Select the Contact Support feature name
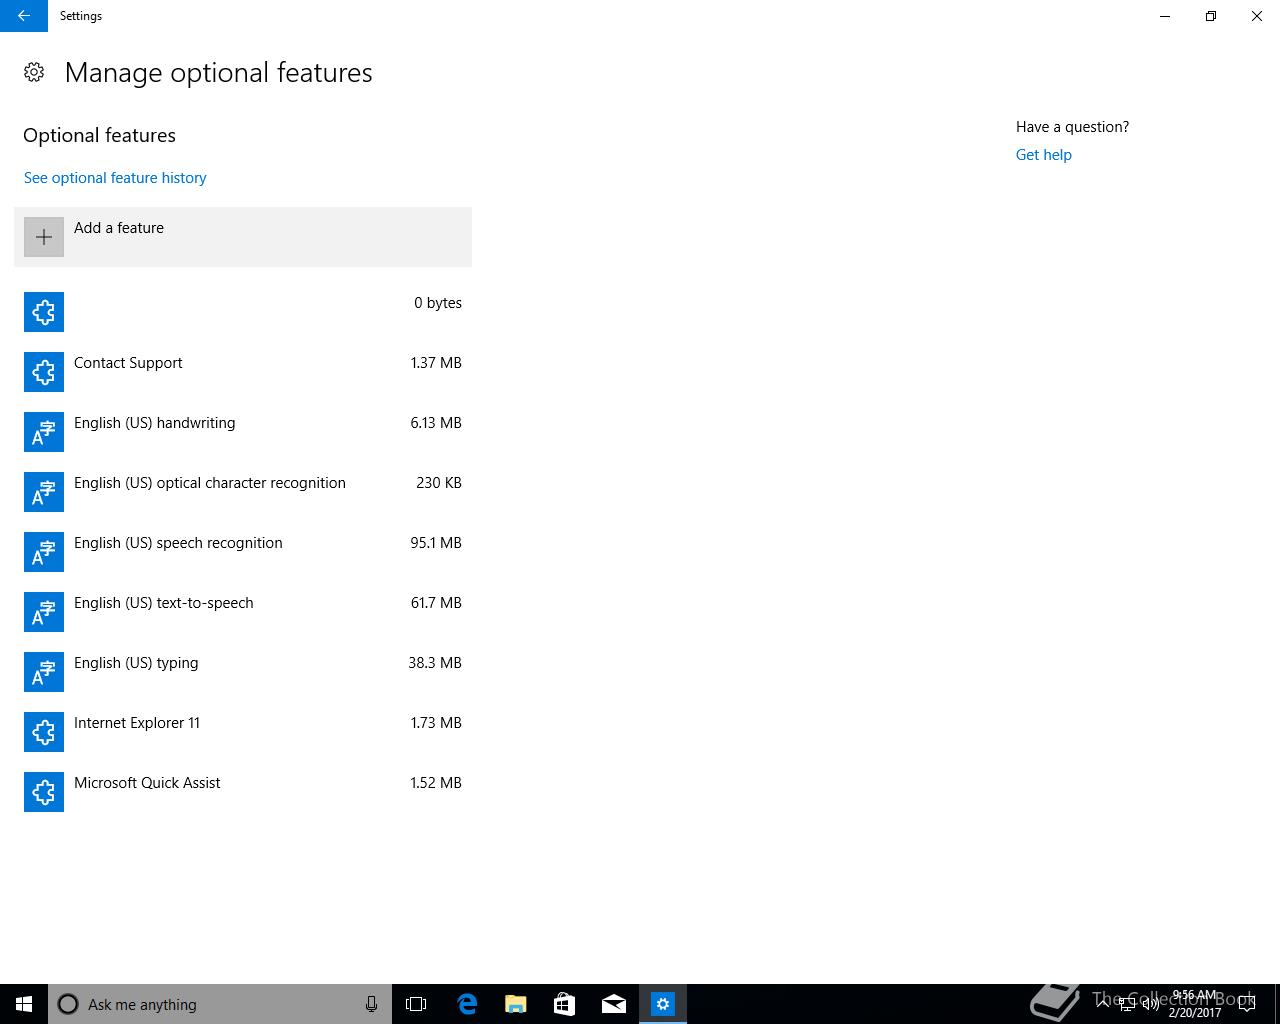 pos(128,363)
